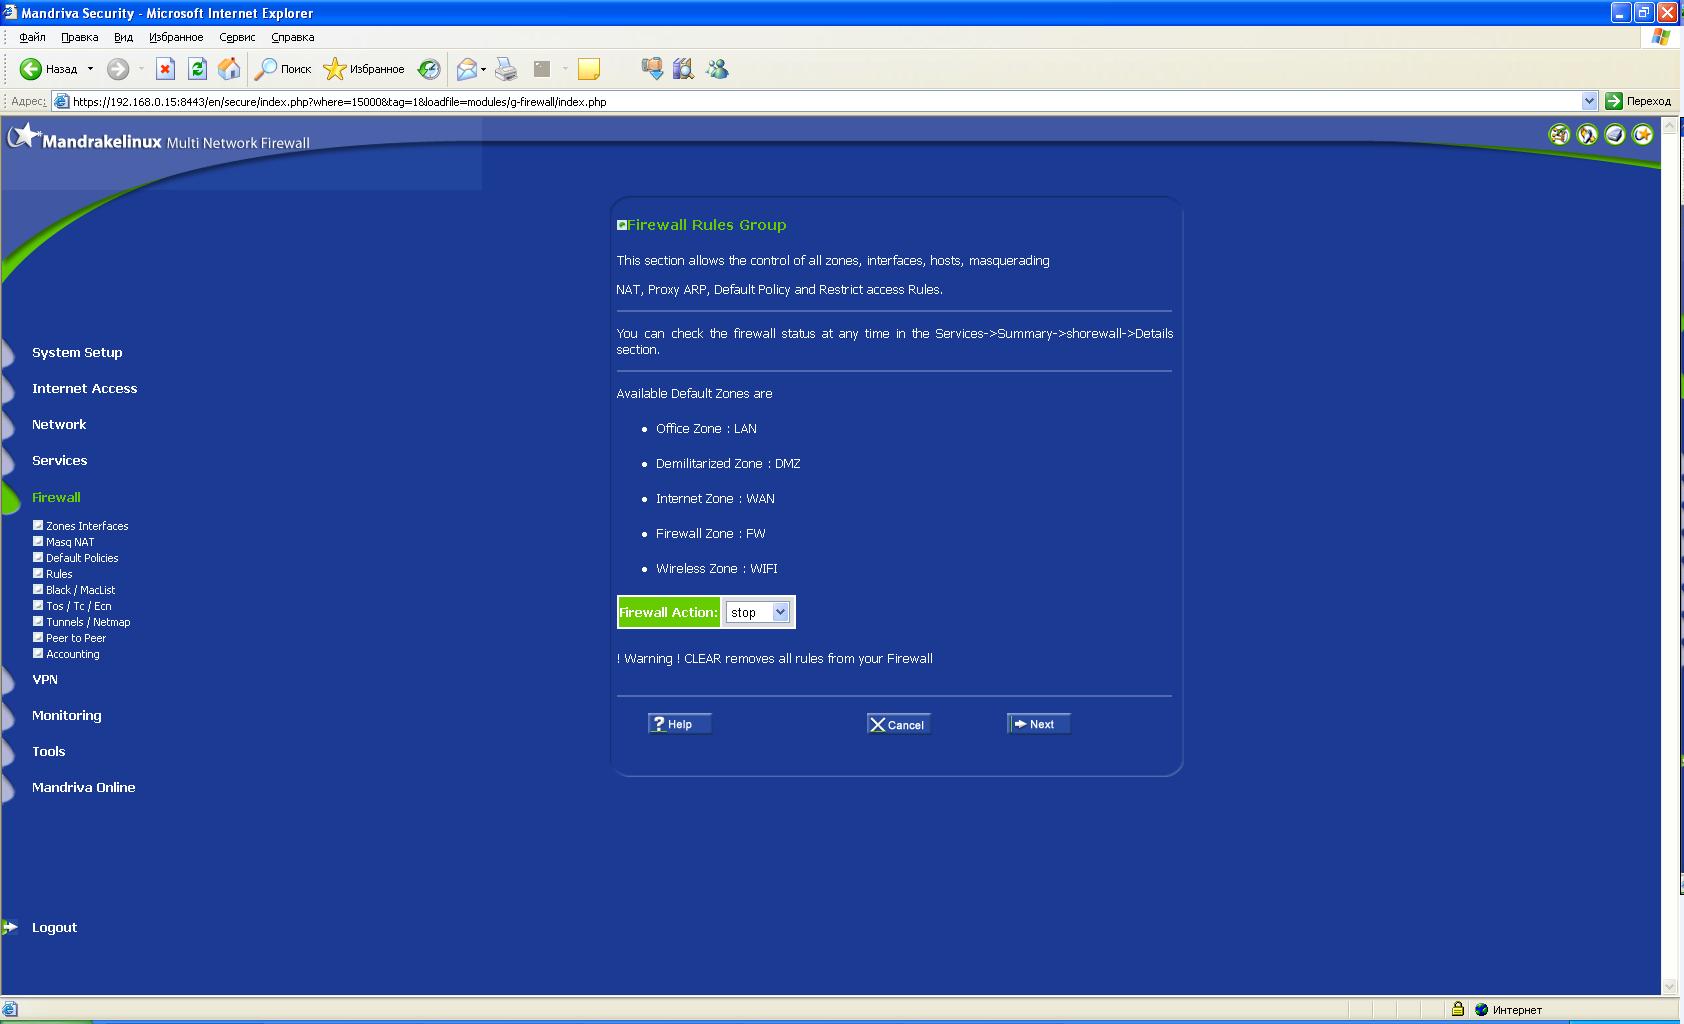Click the Cancel button
The height and width of the screenshot is (1024, 1684).
pos(899,724)
